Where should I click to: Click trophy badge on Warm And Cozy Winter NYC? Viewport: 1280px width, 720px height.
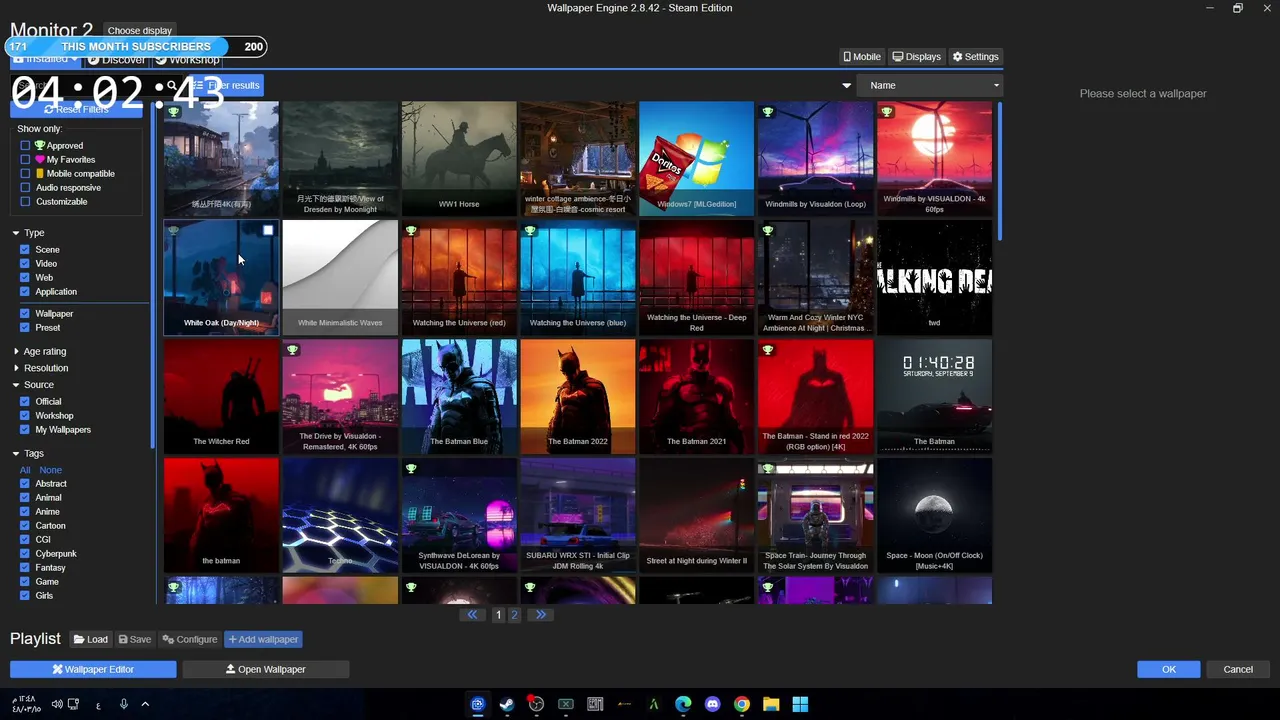[x=768, y=231]
